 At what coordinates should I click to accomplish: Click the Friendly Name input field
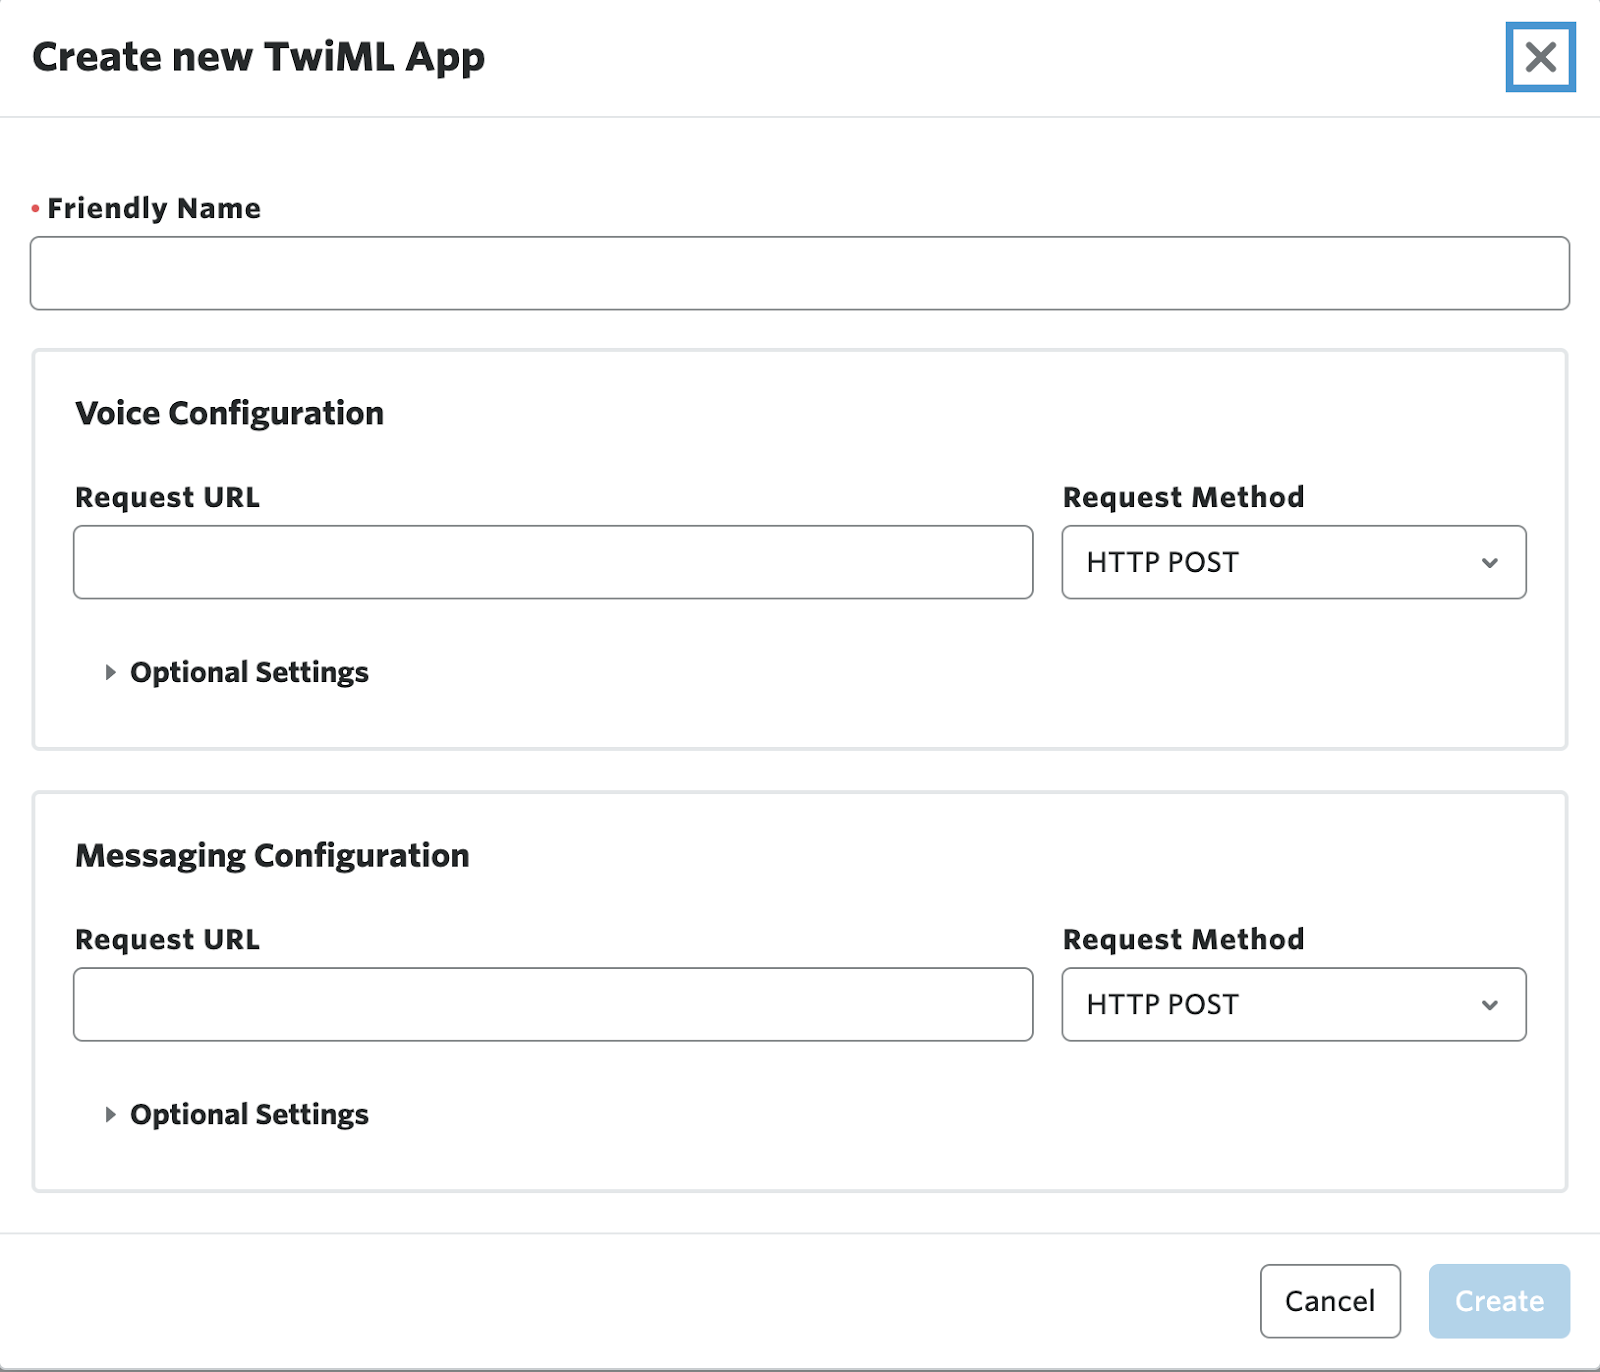(800, 273)
